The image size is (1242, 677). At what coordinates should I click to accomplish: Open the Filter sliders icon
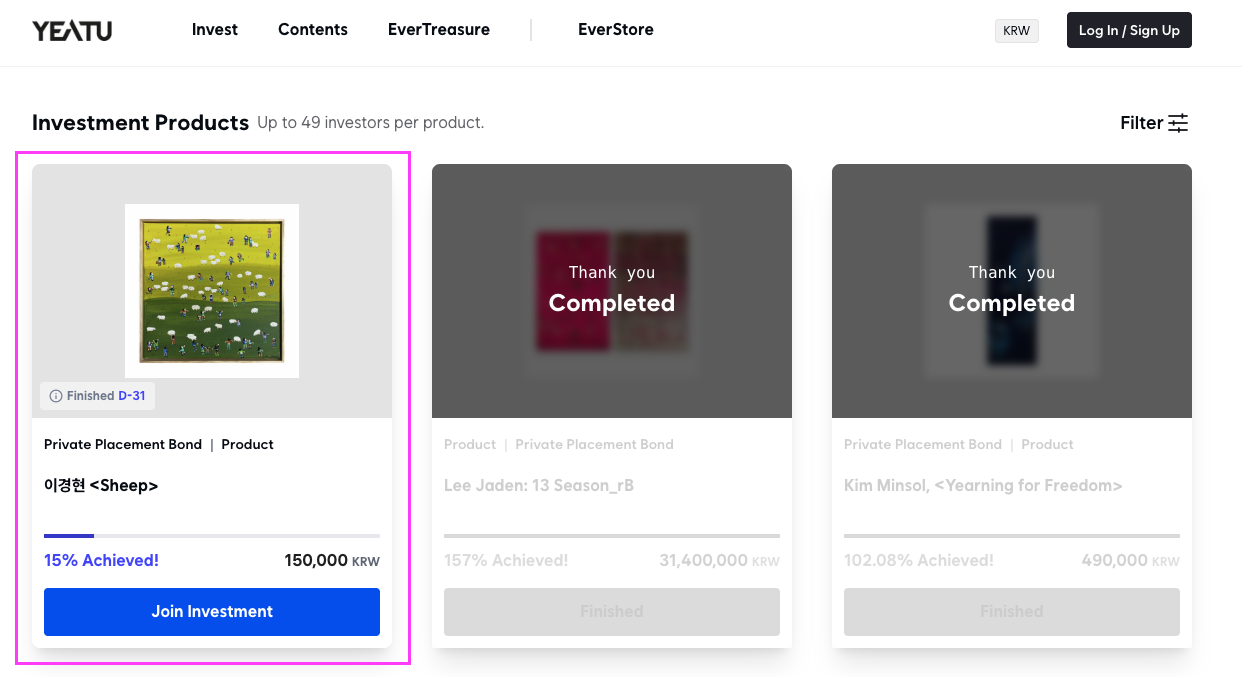point(1179,123)
